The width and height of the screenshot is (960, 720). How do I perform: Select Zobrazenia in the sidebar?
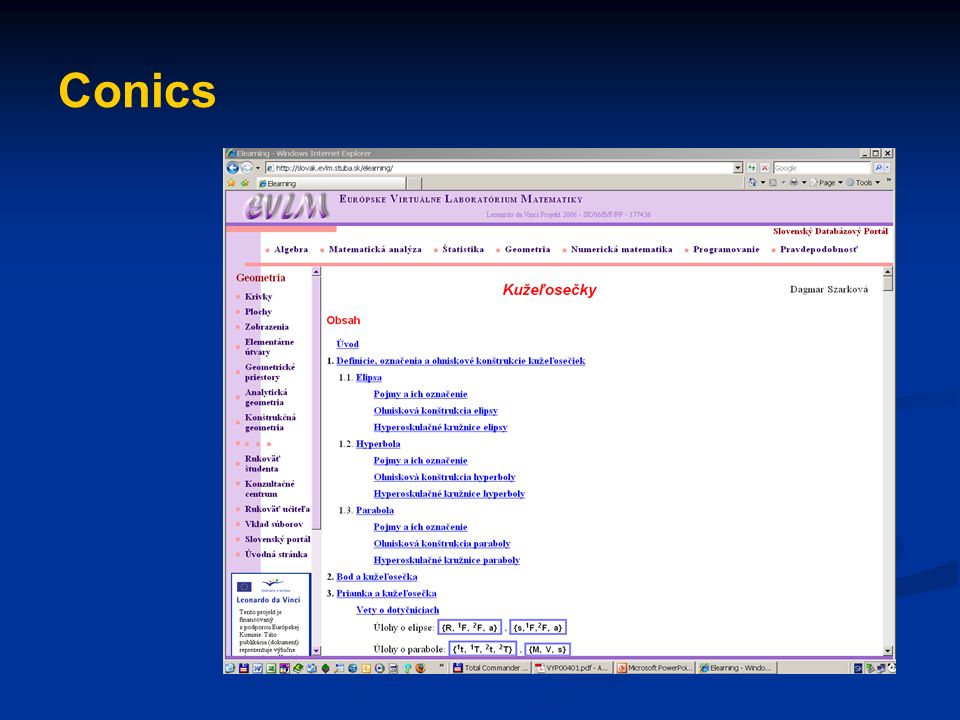point(266,327)
